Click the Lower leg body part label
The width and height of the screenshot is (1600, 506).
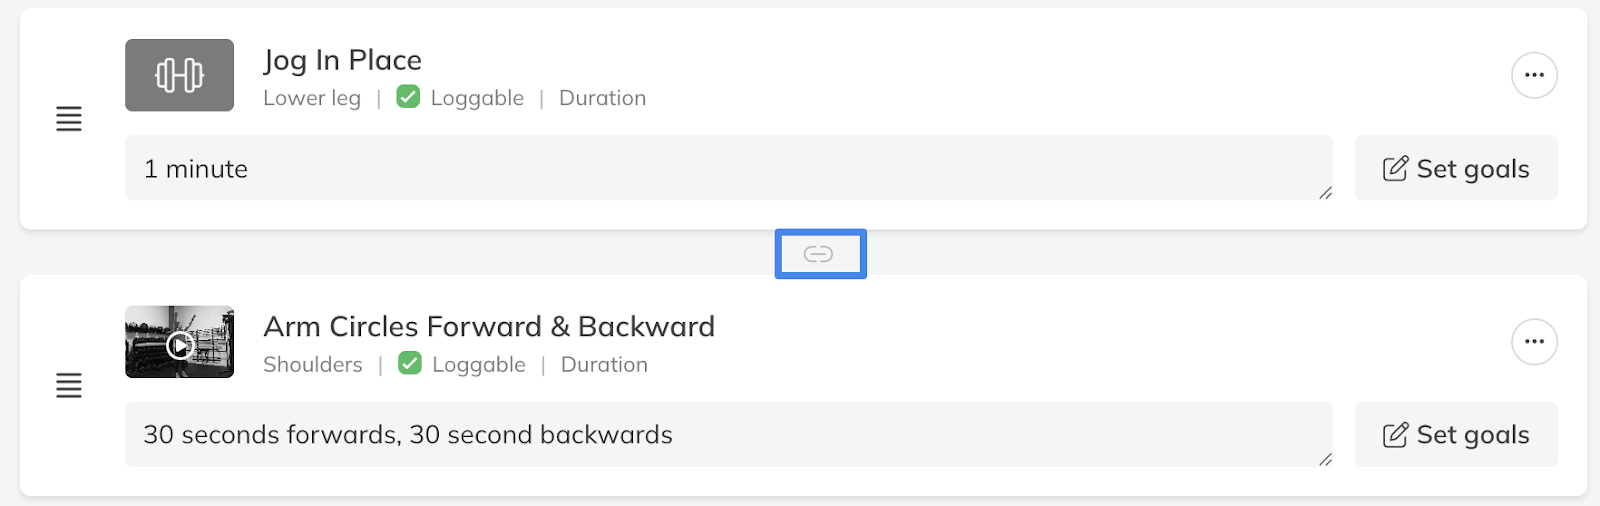click(312, 98)
